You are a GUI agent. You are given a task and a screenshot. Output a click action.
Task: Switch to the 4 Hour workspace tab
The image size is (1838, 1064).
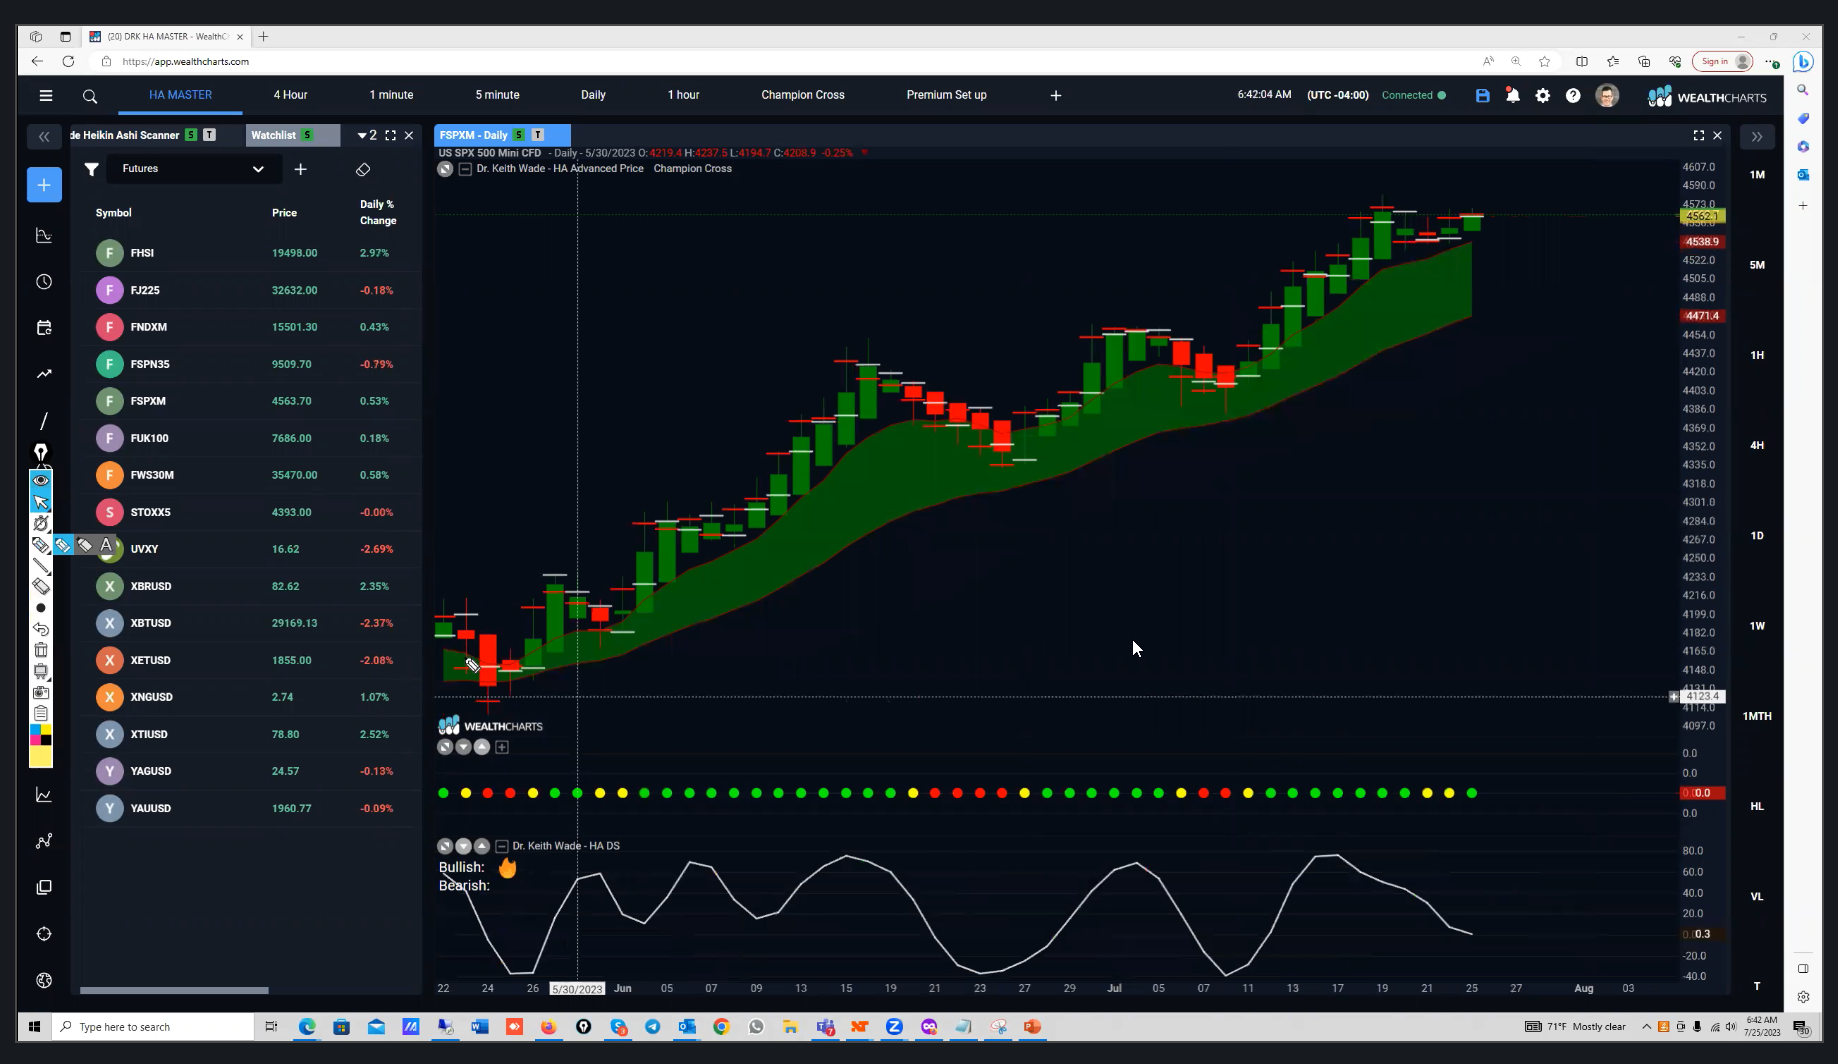coord(290,95)
